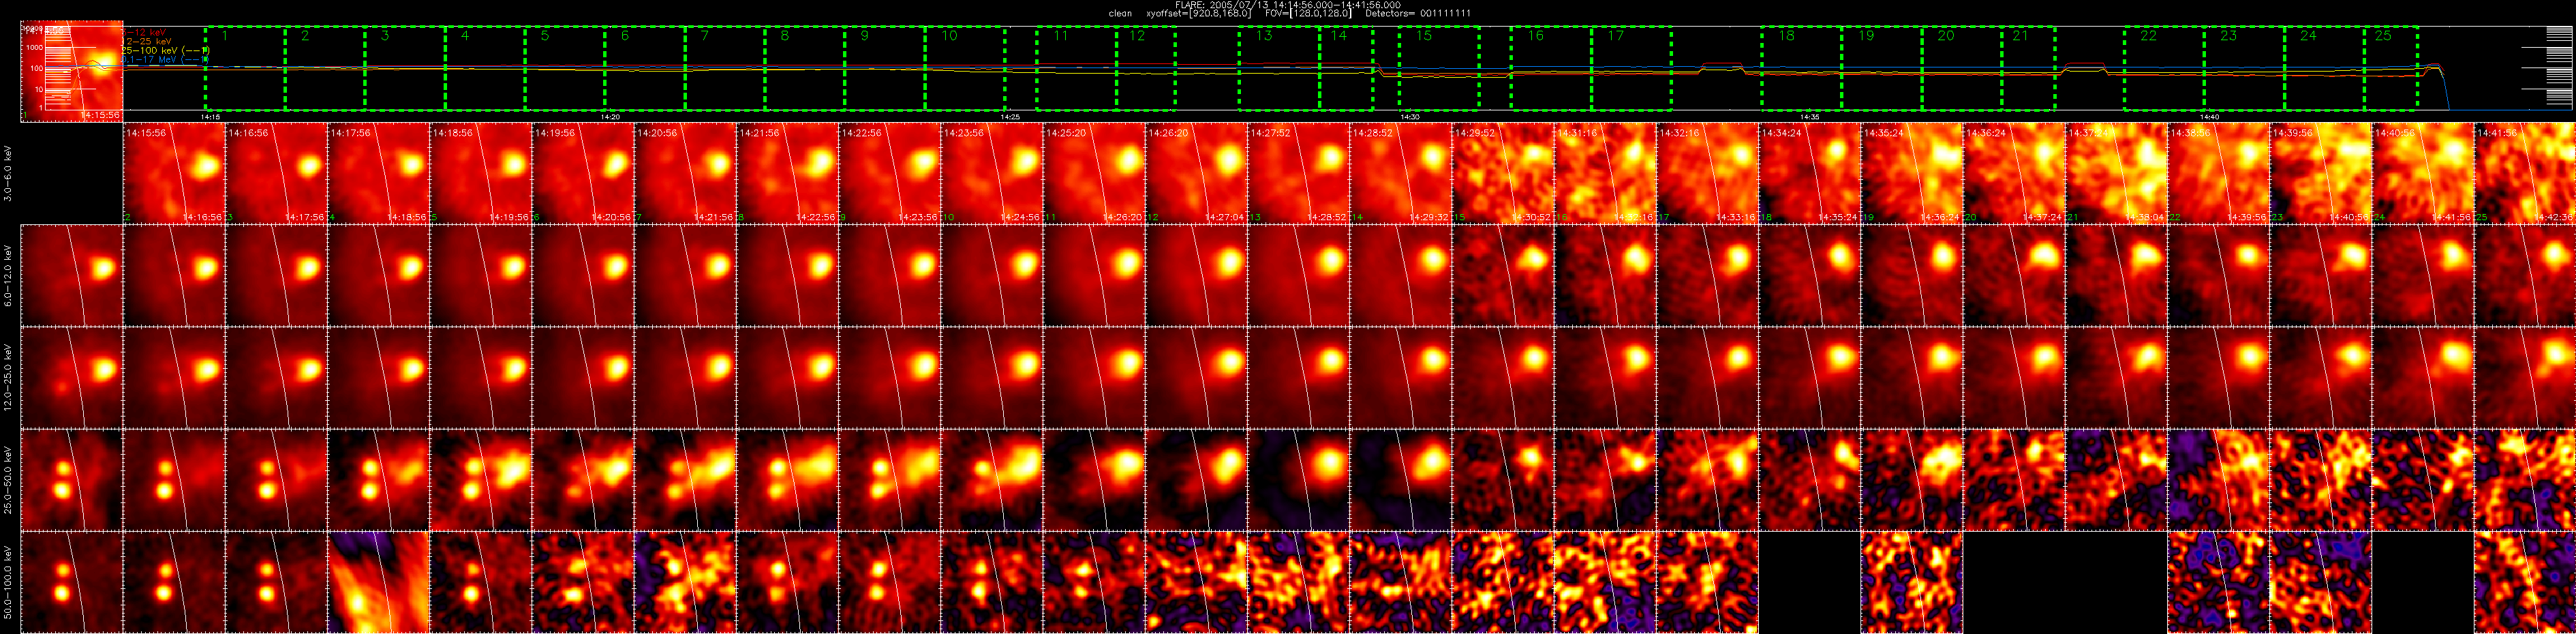Open the 25.0-50.0 keV image in the 14:15:56 column
Screen dimensions: 2576x634
tap(174, 480)
